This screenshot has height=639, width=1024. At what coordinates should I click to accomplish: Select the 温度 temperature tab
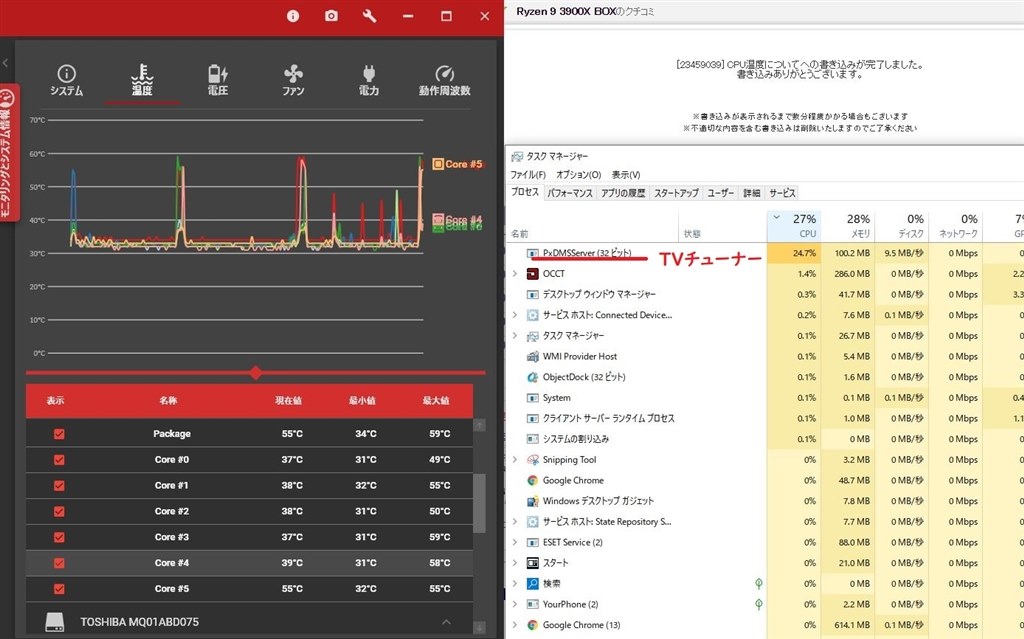pos(142,81)
